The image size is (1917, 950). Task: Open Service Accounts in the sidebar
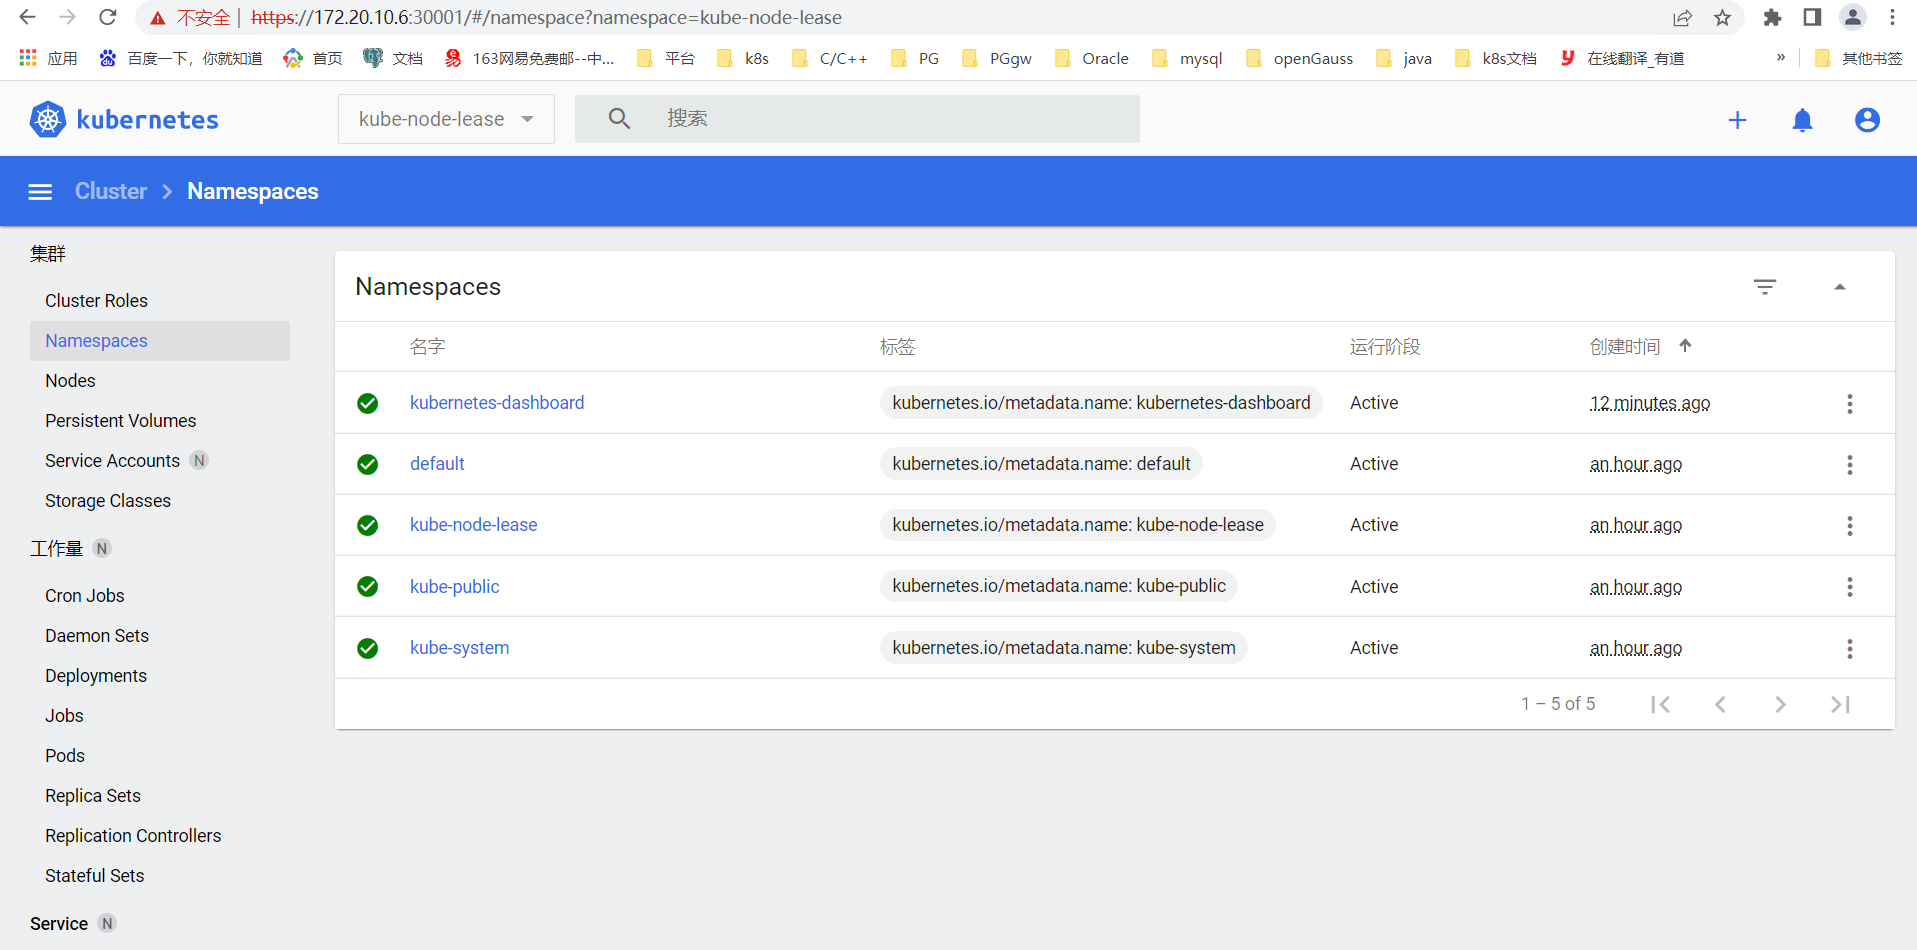click(112, 461)
